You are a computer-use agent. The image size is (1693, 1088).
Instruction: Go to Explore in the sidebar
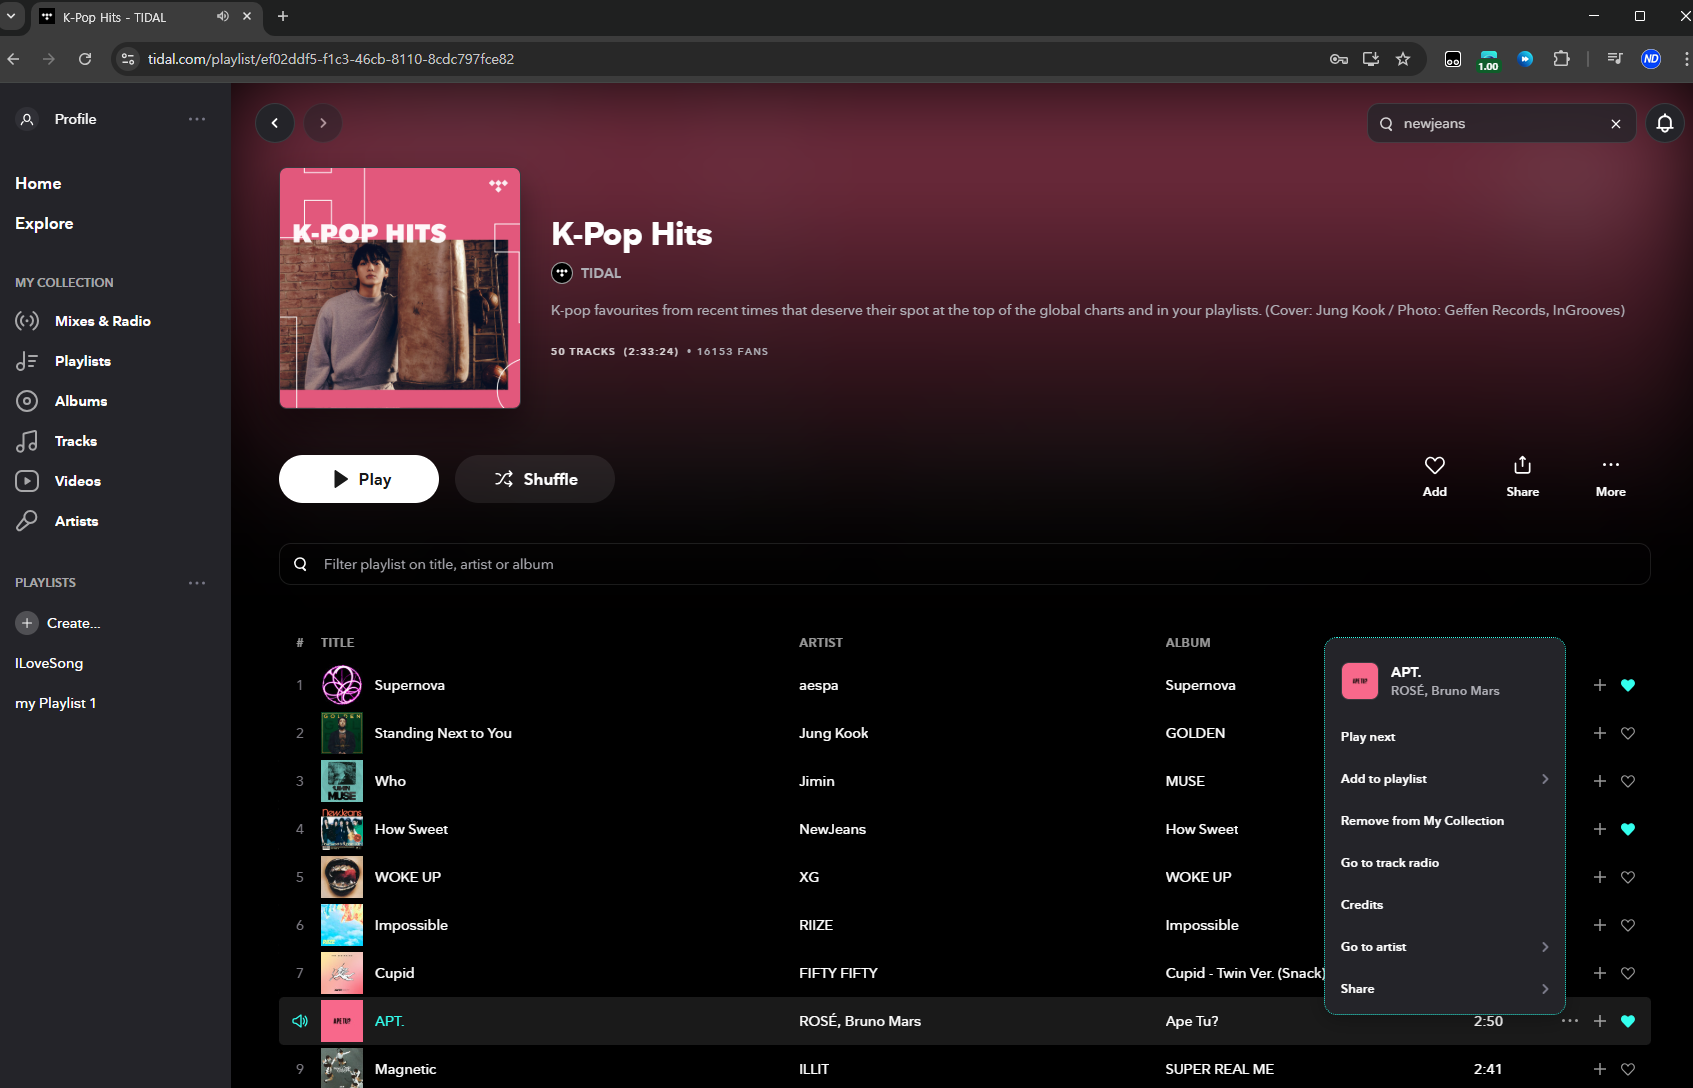point(44,224)
